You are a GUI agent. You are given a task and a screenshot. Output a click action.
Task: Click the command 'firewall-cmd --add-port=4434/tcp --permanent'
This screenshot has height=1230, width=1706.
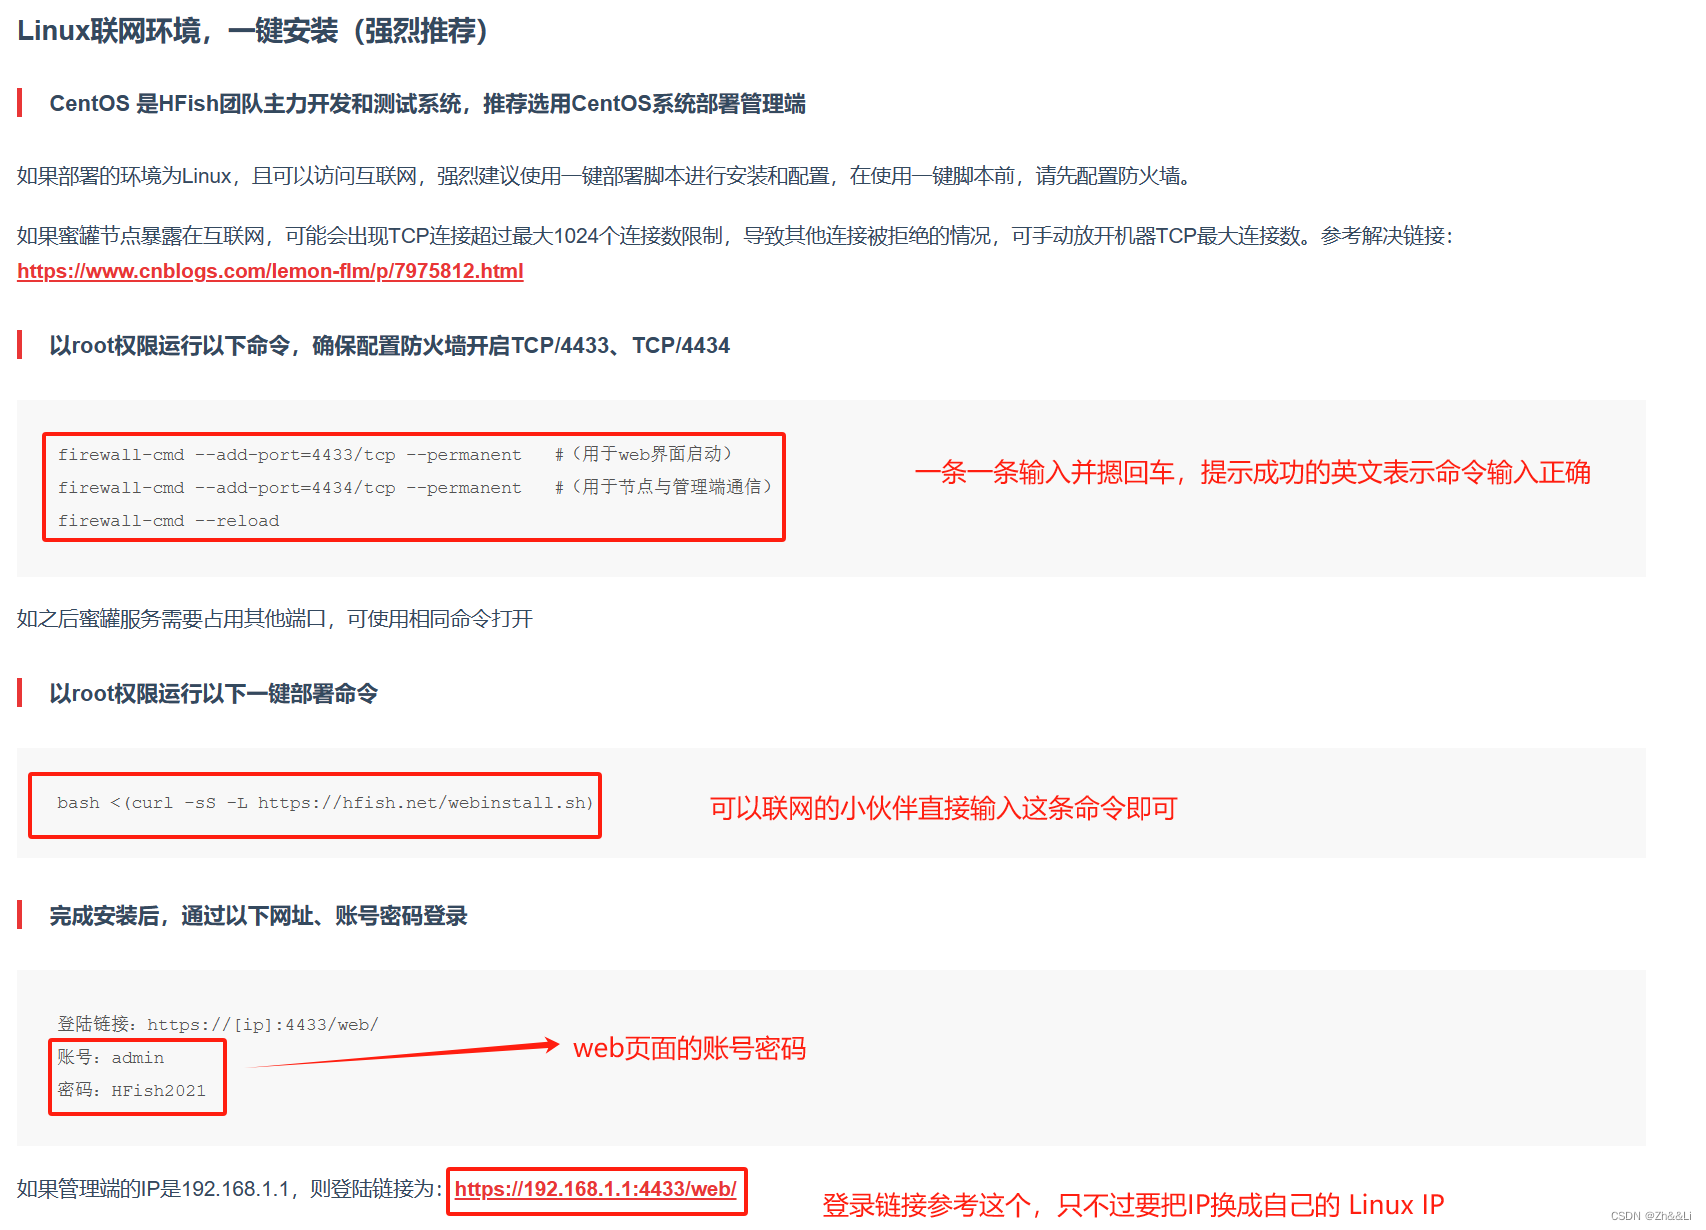coord(289,488)
